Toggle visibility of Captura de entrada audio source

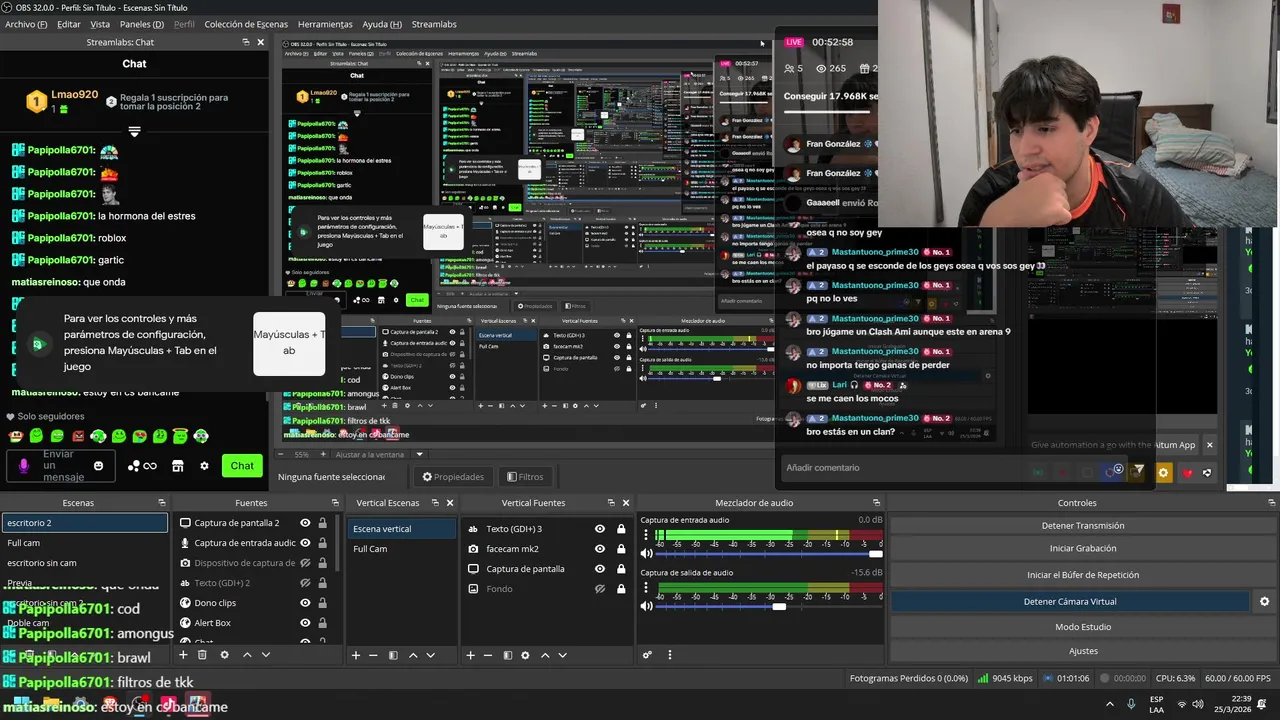pos(305,543)
